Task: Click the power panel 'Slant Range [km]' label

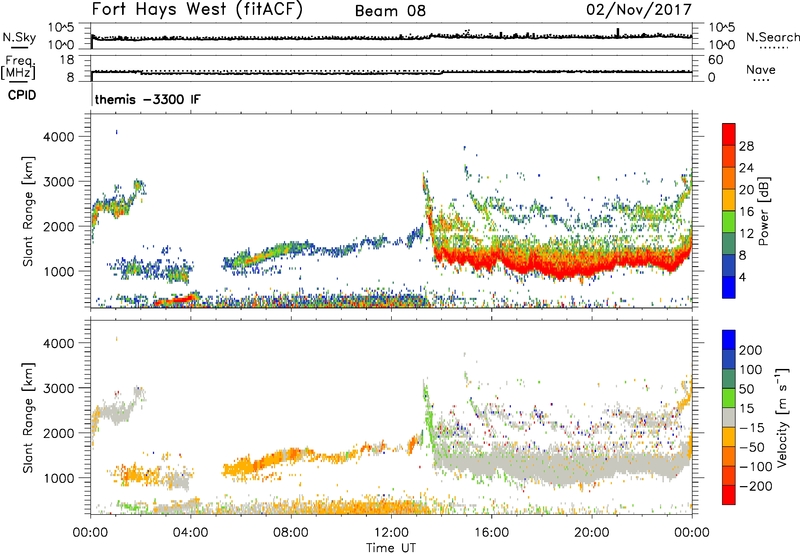Action: tap(28, 211)
